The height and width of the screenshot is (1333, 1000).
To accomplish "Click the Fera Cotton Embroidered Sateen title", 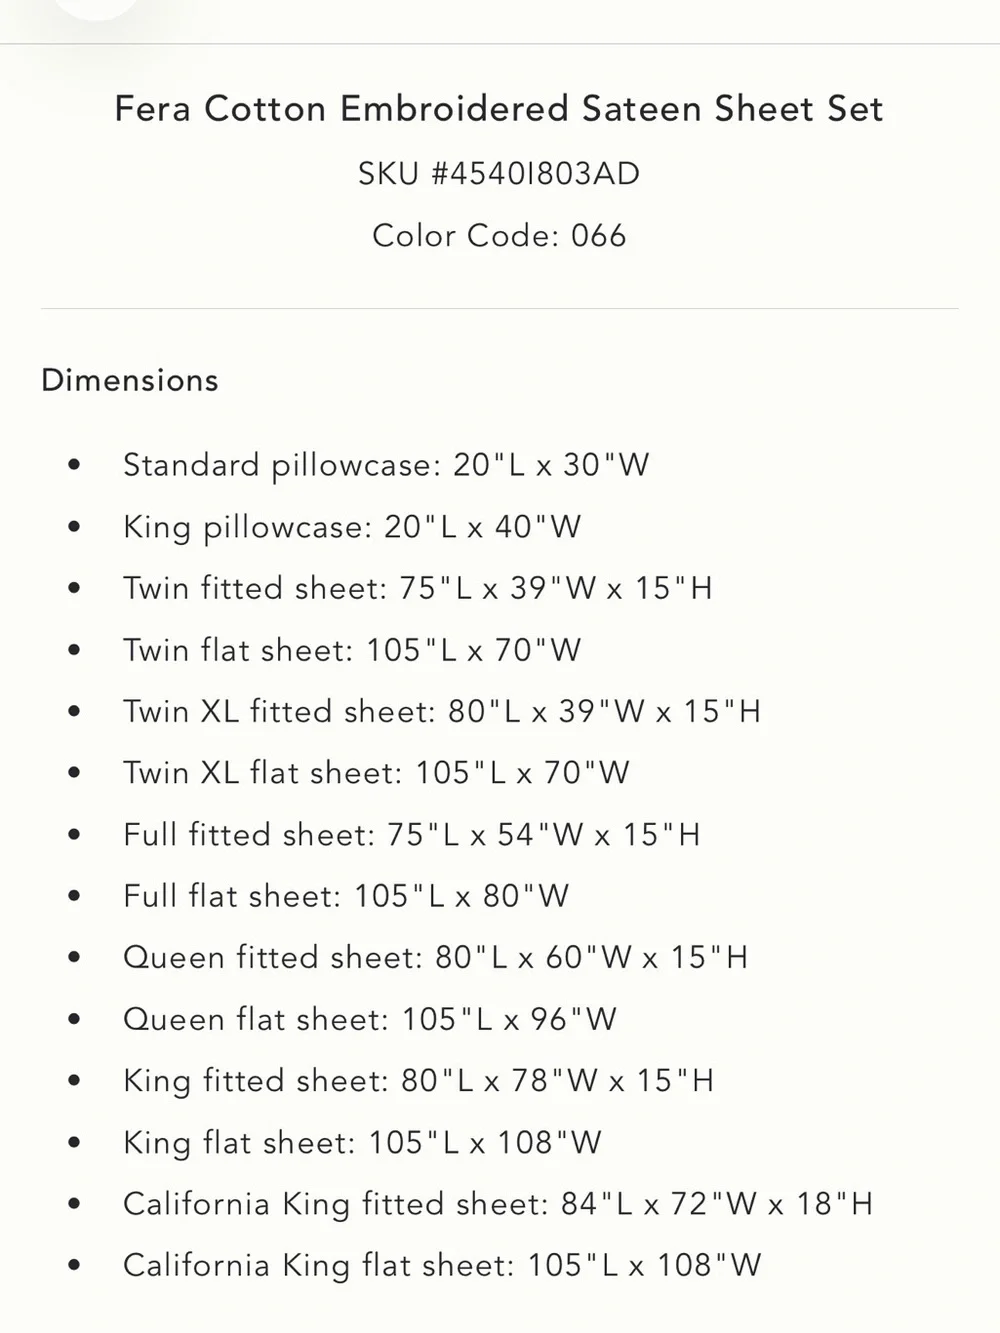I will [x=499, y=108].
